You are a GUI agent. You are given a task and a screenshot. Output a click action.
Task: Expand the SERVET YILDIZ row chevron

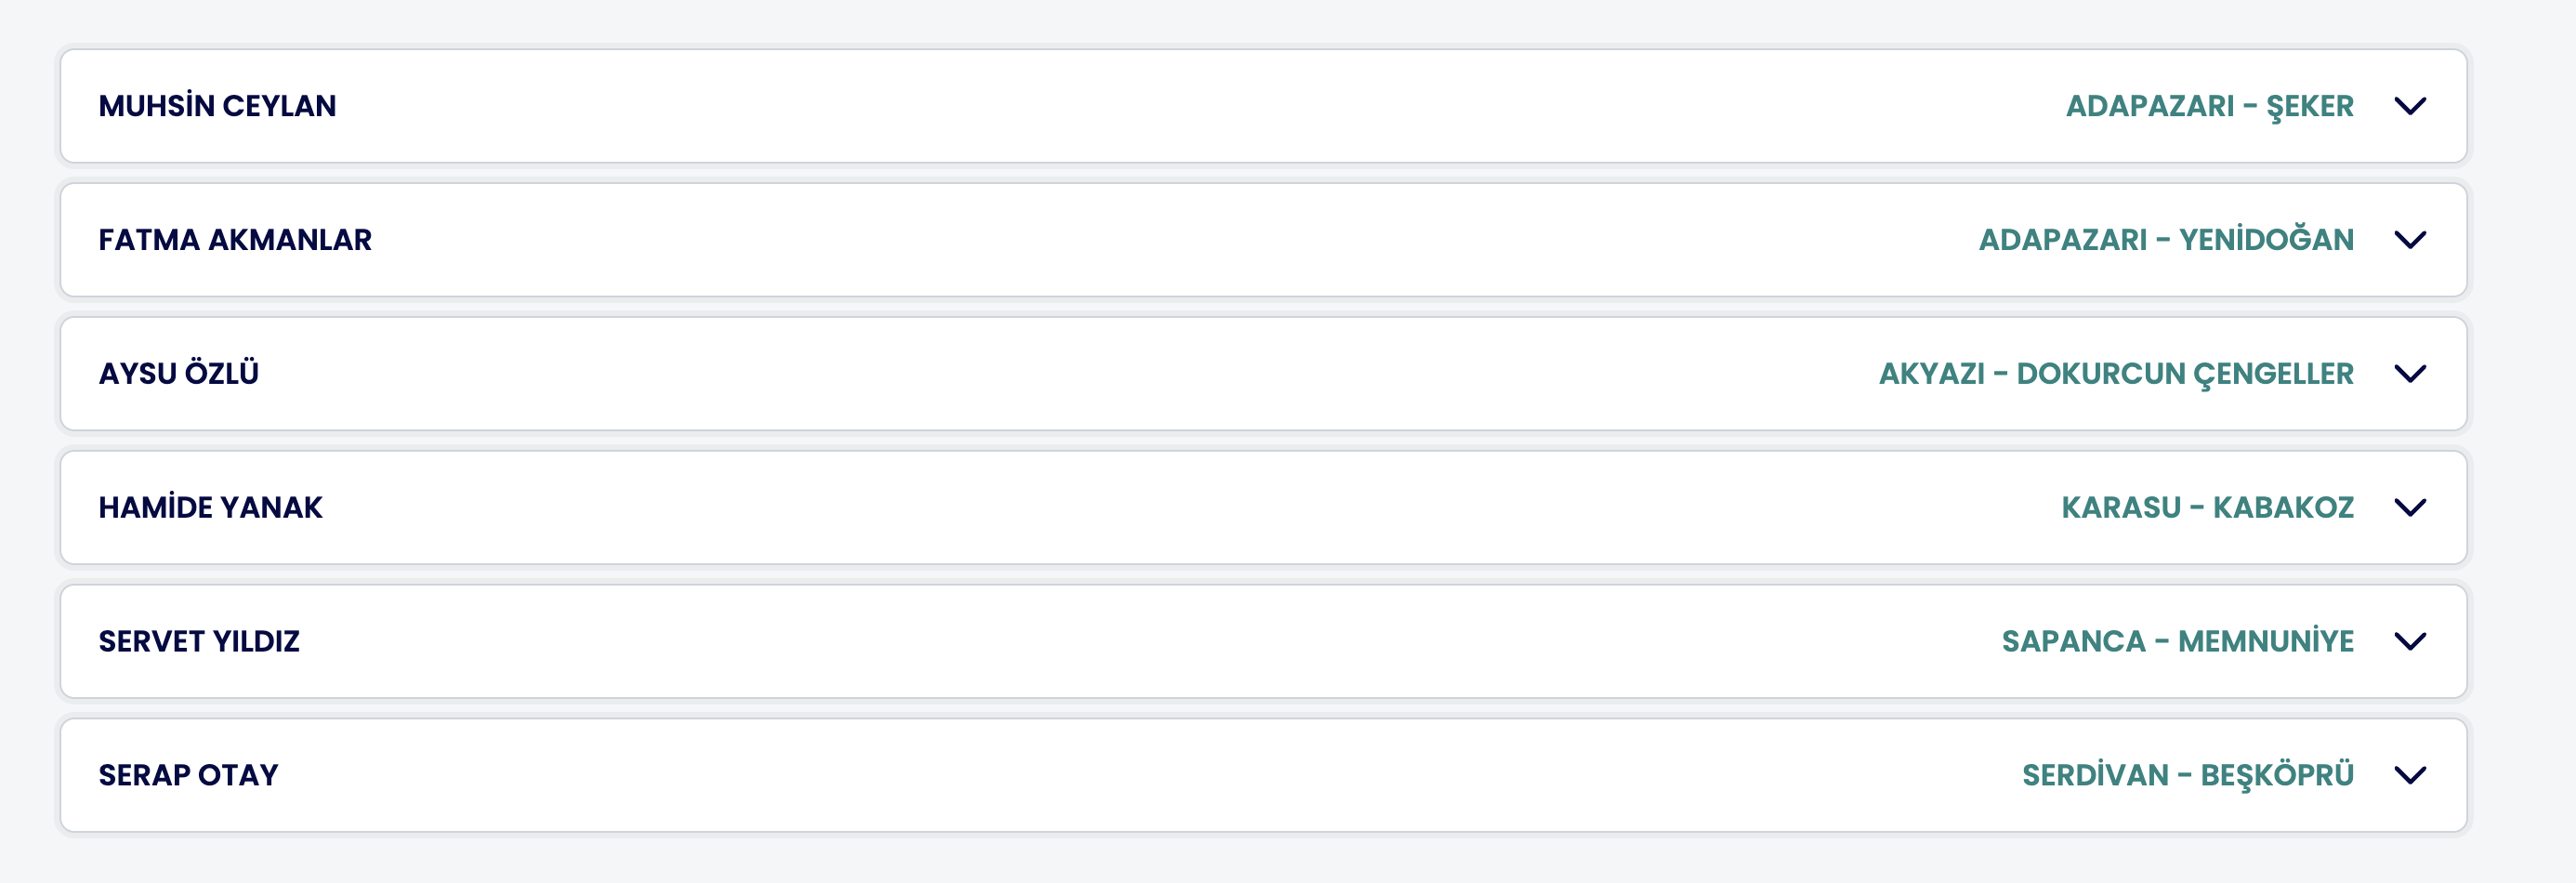(2410, 641)
